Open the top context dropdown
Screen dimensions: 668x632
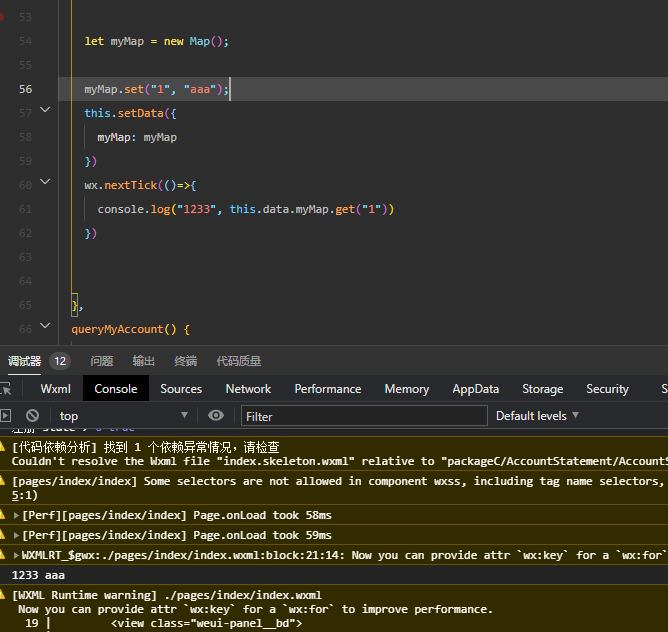[124, 416]
